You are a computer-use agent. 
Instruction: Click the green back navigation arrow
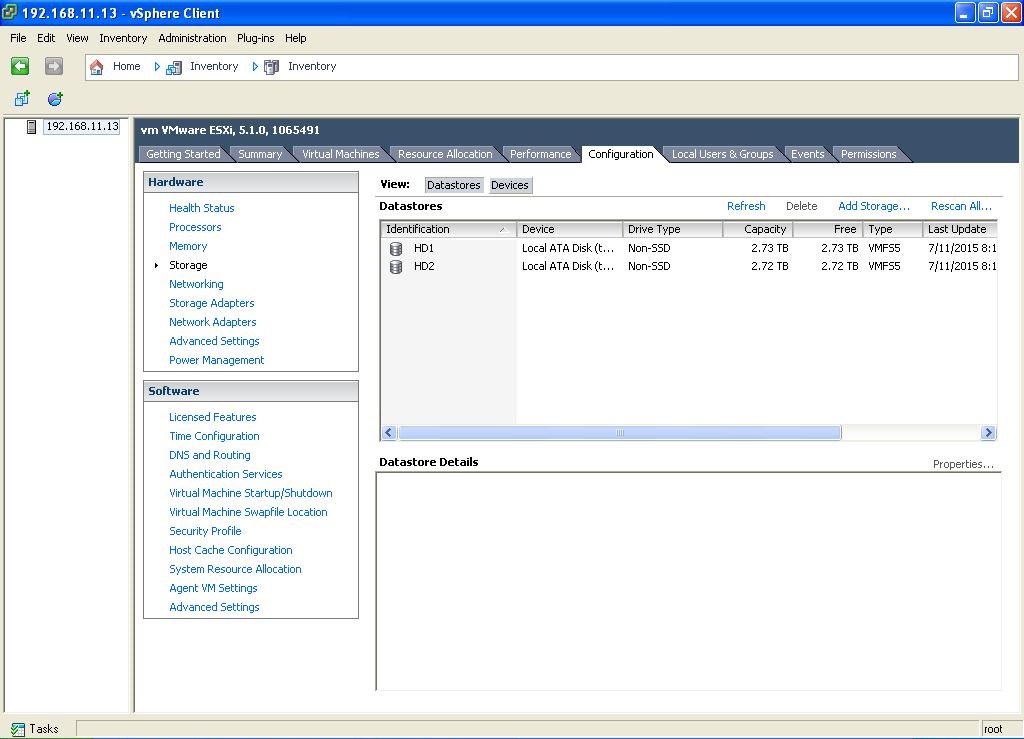20,66
